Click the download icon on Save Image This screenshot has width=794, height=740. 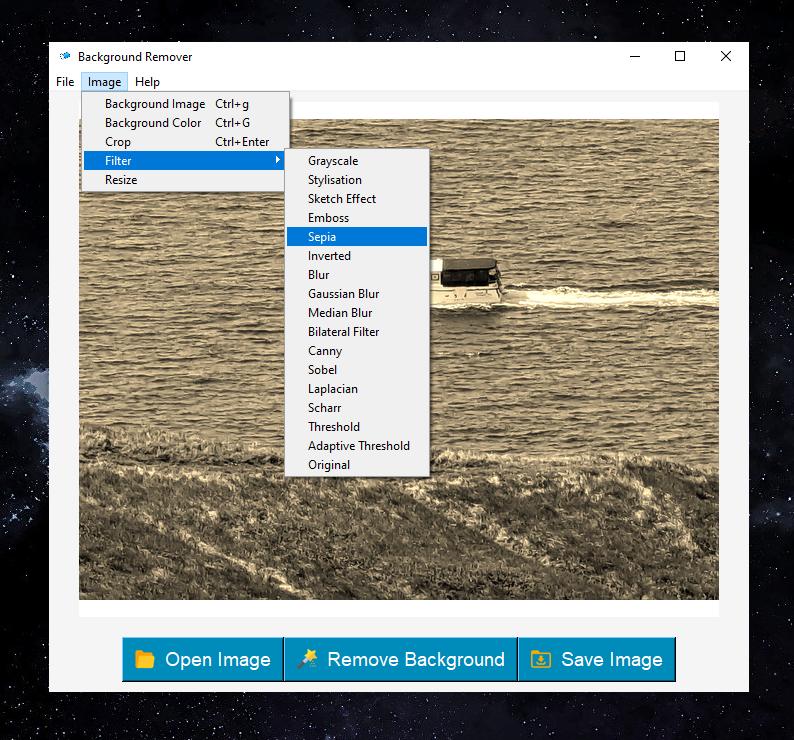pos(541,659)
